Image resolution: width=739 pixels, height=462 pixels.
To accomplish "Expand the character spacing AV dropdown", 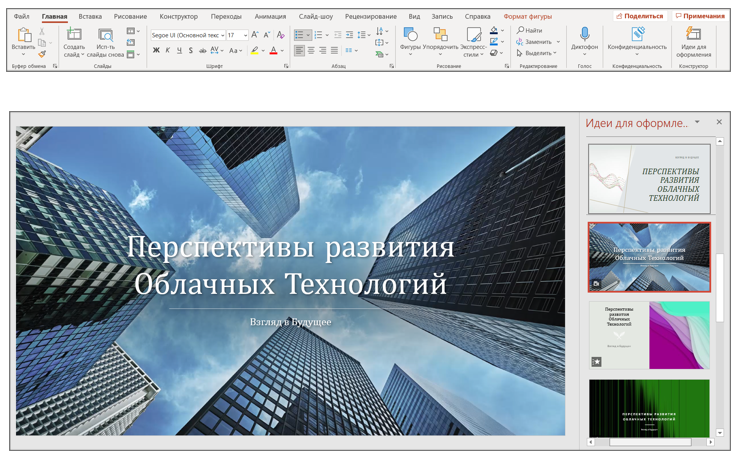I will point(222,50).
